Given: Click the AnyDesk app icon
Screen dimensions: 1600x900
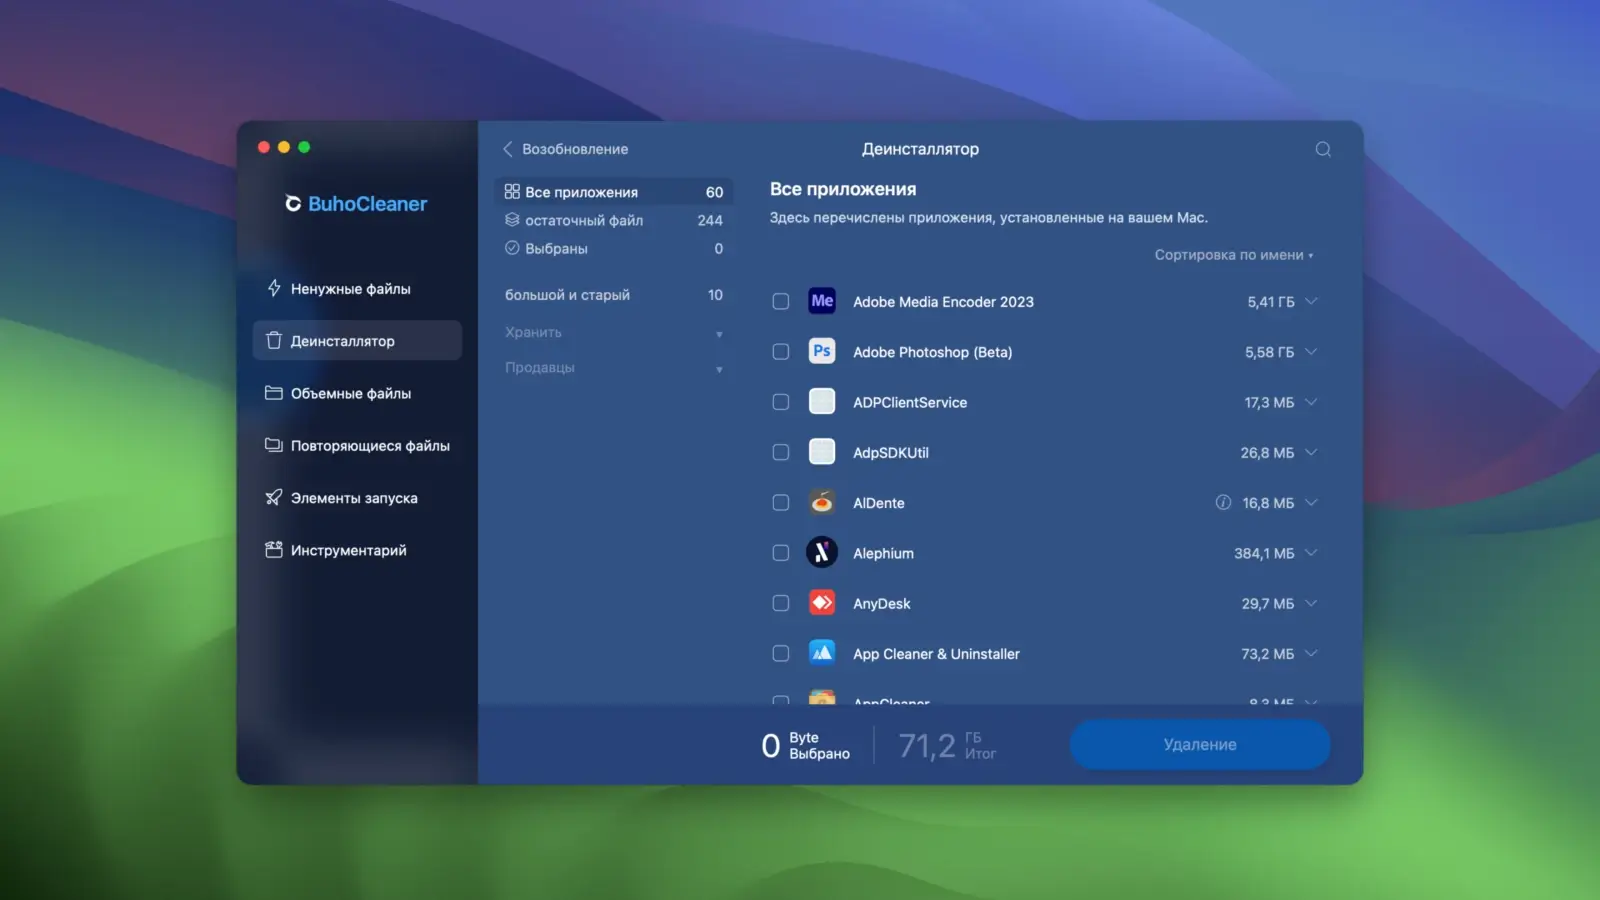Looking at the screenshot, I should coord(822,603).
